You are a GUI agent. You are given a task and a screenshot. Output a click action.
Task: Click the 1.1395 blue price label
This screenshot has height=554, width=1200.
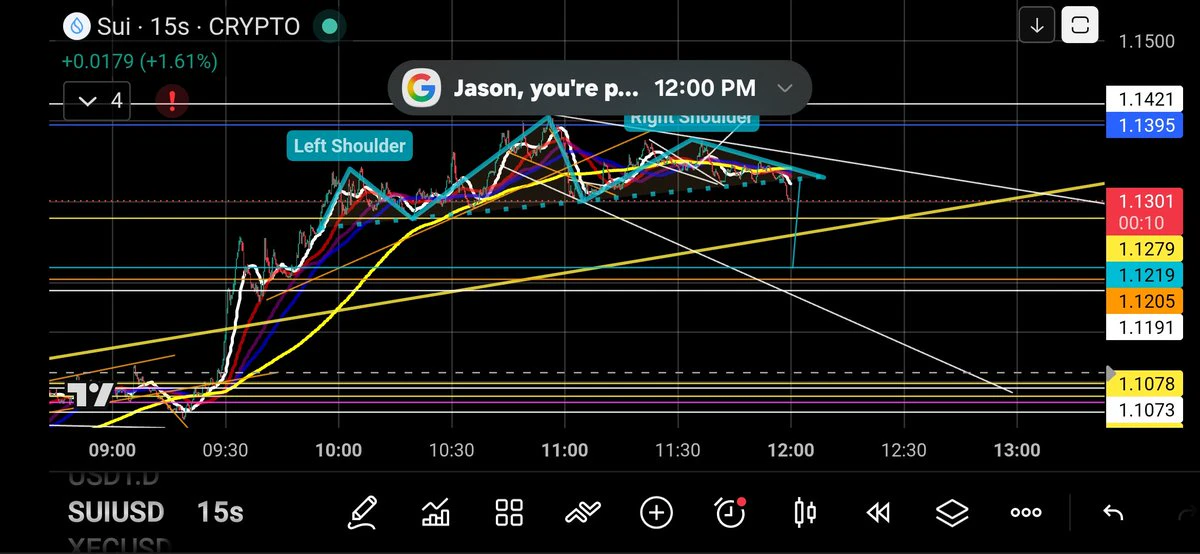[1146, 125]
